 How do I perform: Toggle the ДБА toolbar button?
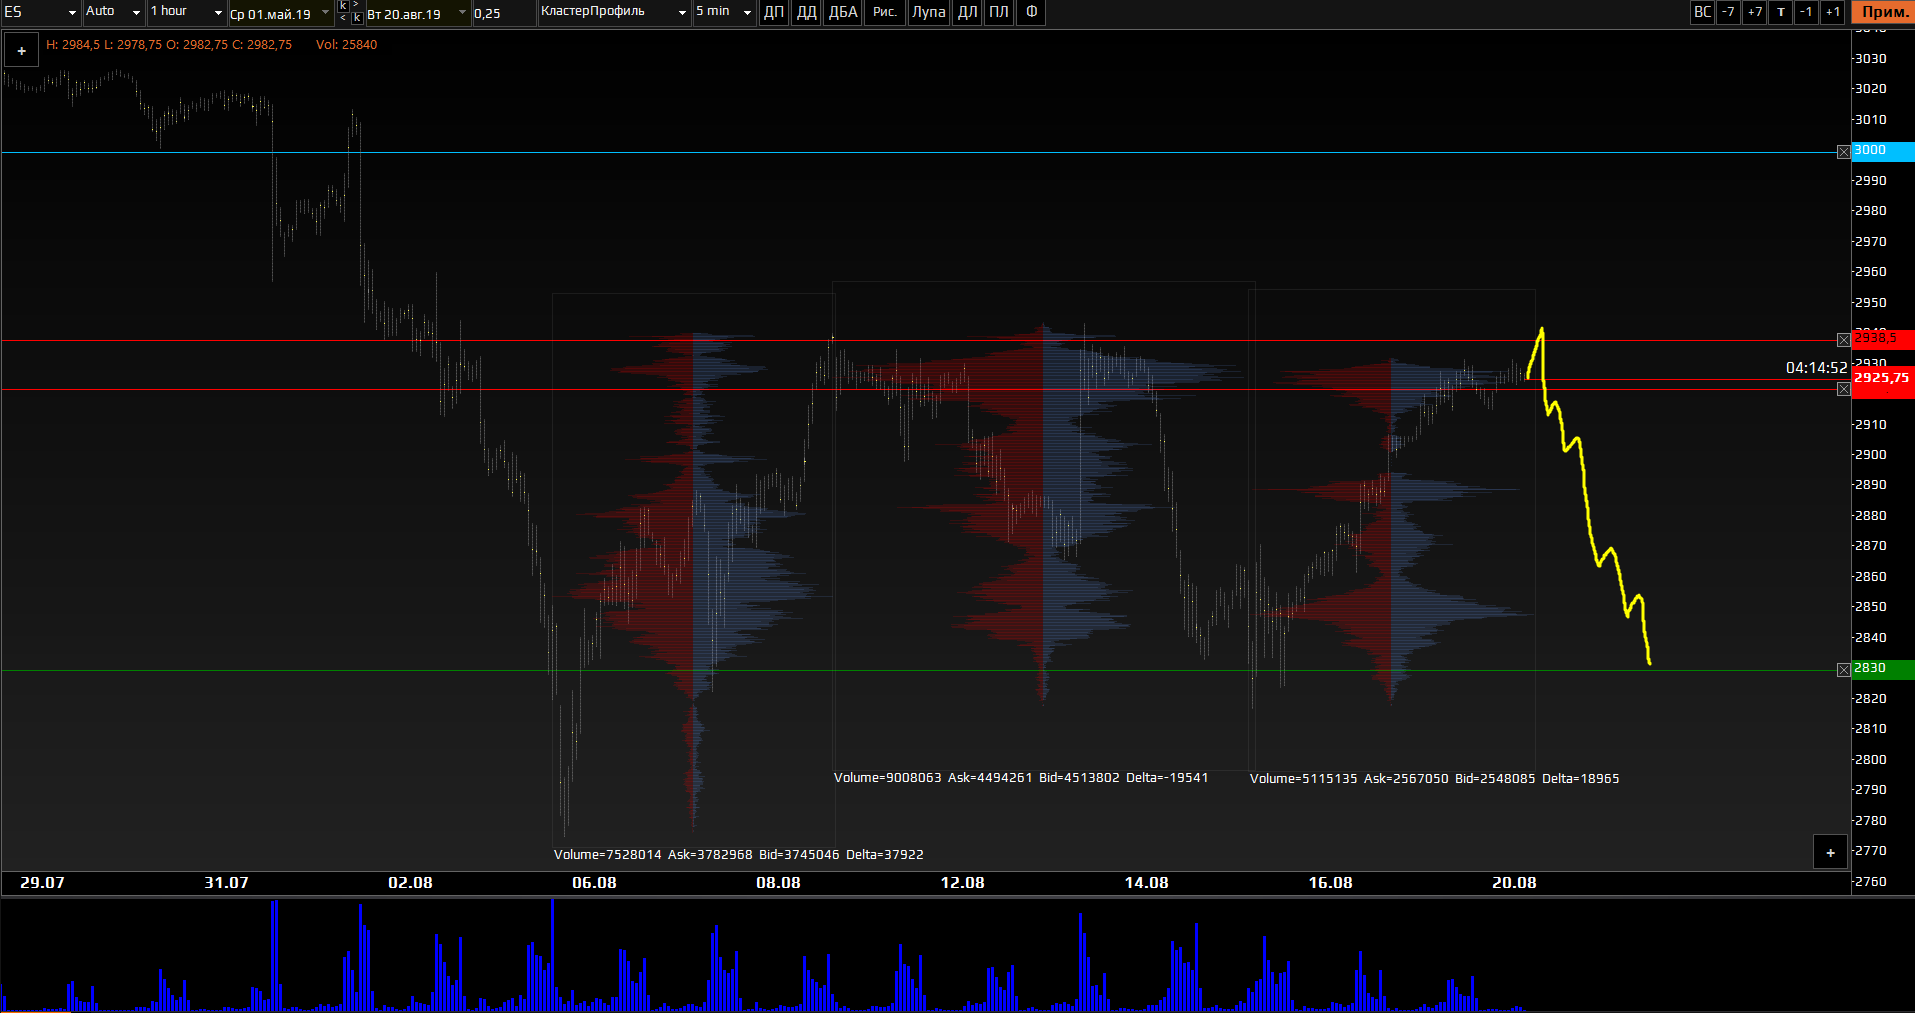pyautogui.click(x=843, y=12)
